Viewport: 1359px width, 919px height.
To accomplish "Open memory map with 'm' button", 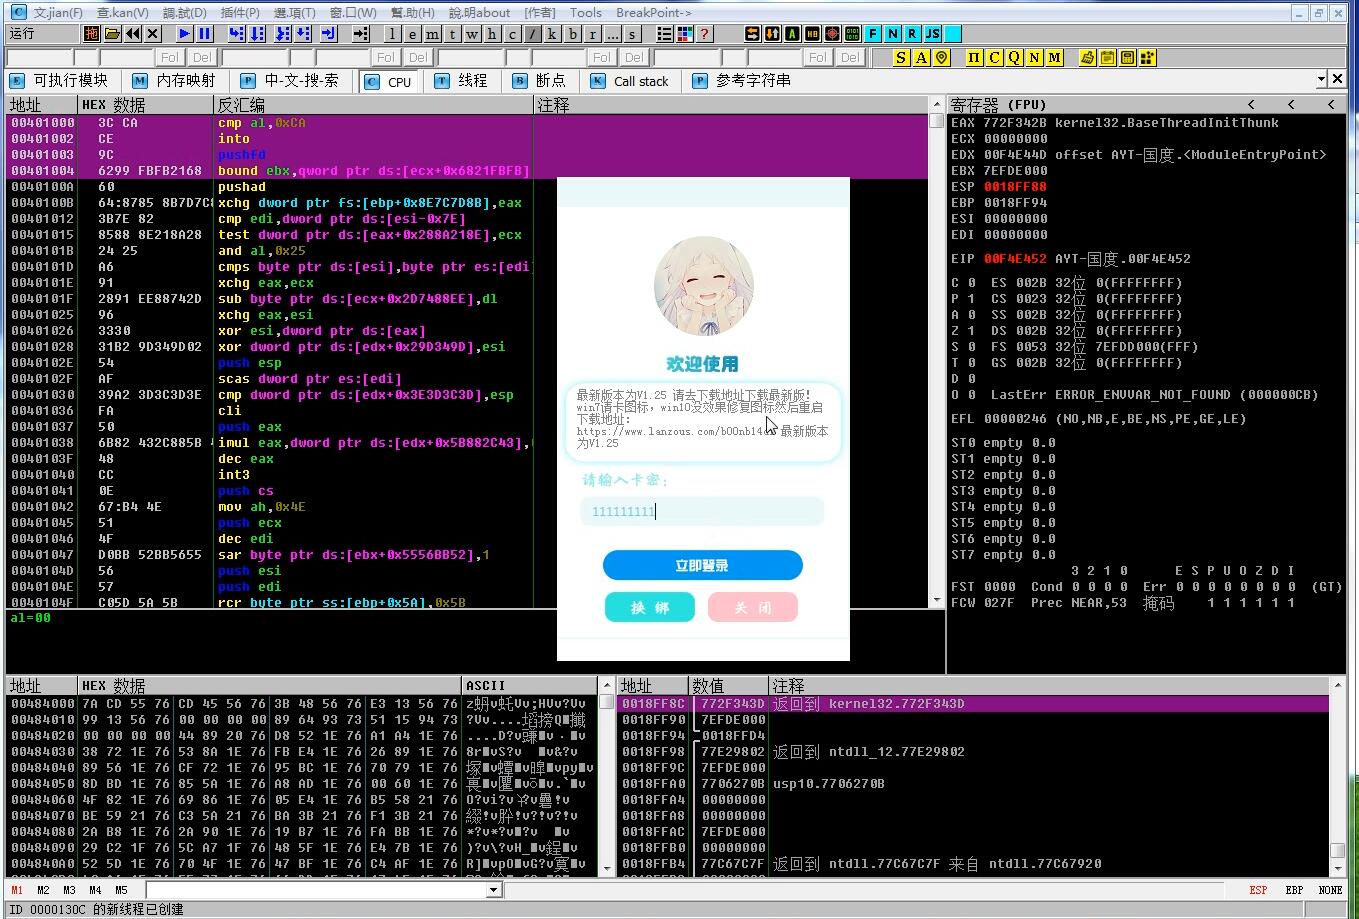I will pos(432,33).
